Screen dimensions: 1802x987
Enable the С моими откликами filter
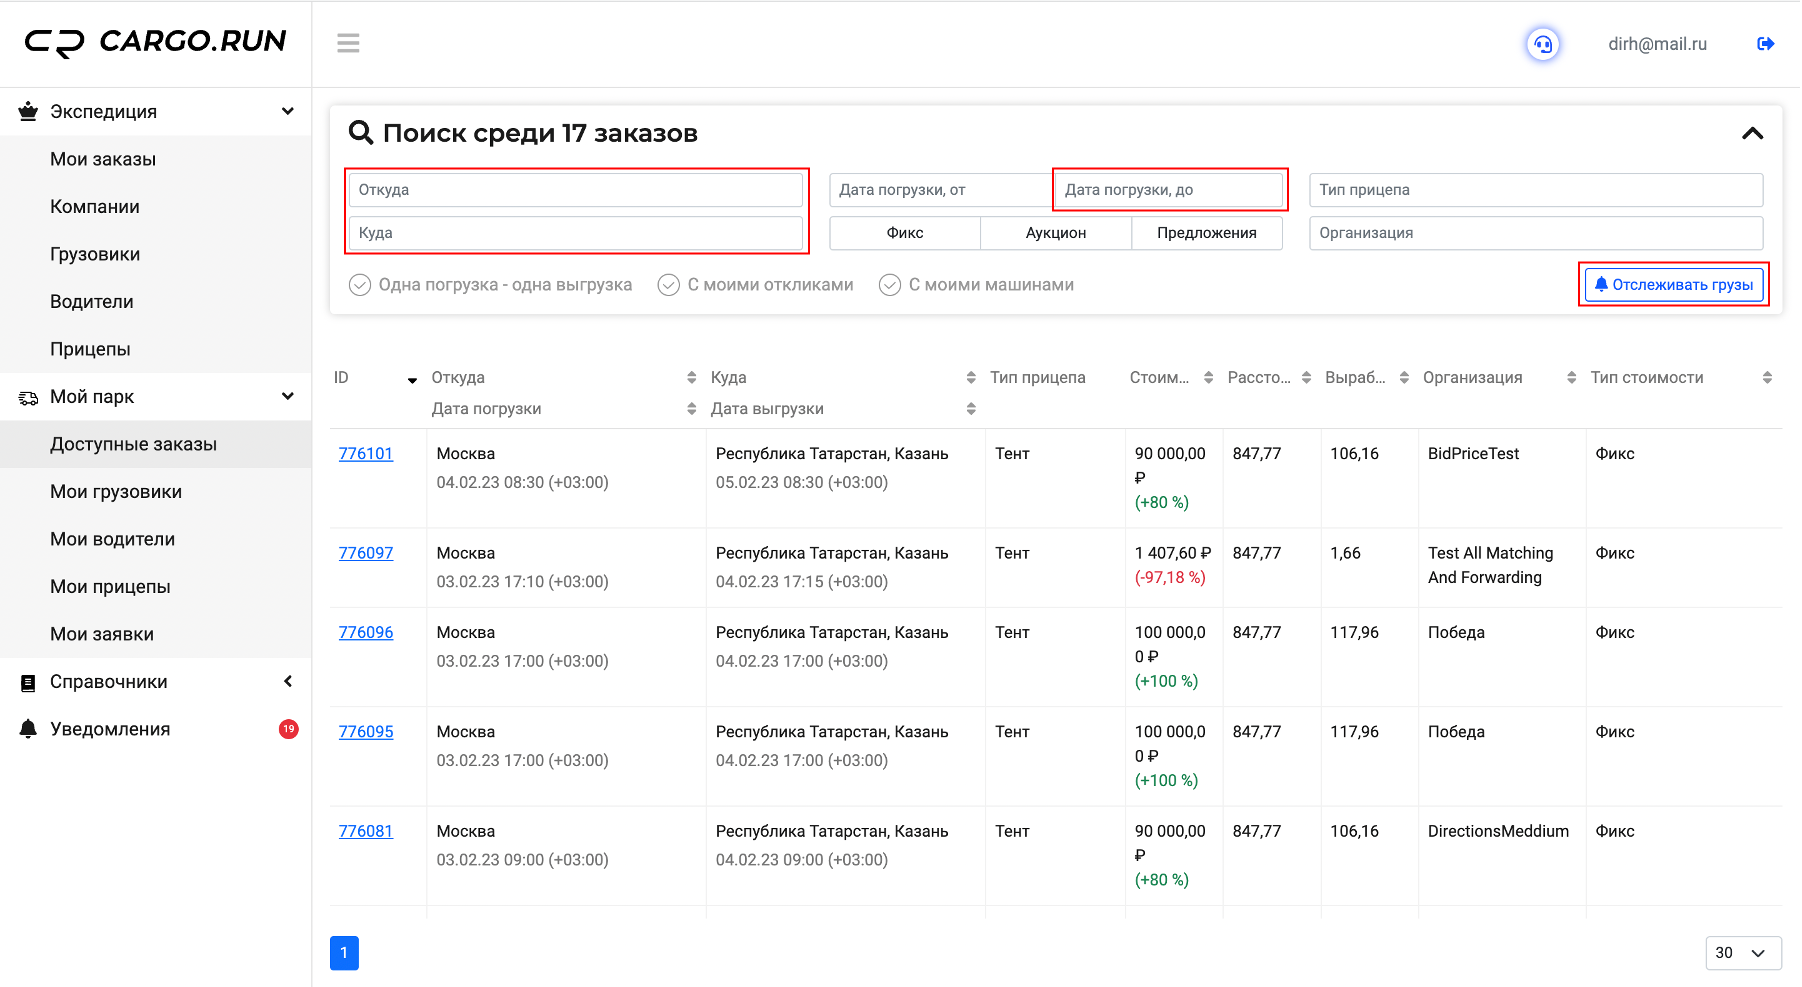pyautogui.click(x=669, y=285)
